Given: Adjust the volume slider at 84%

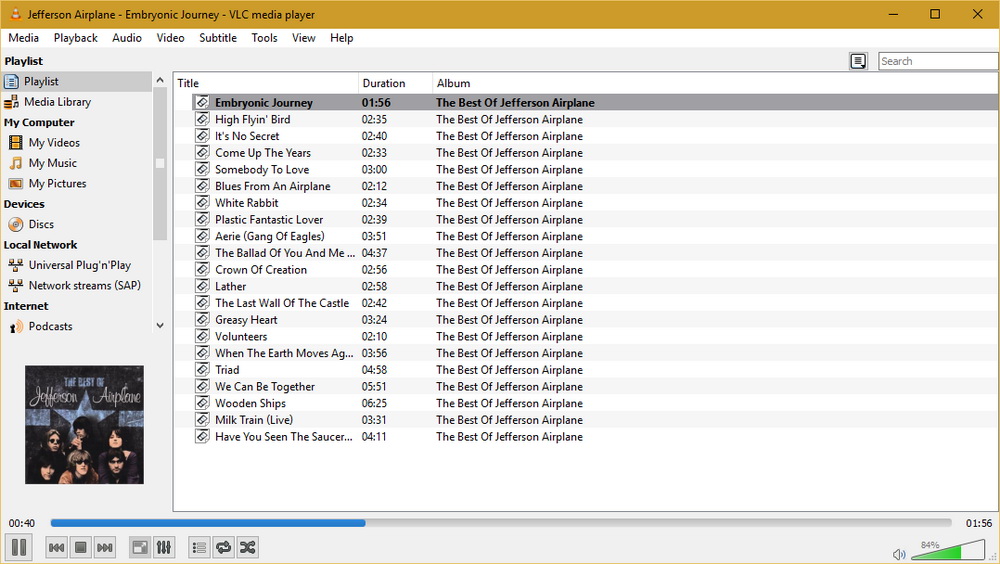Looking at the screenshot, I should tap(948, 550).
